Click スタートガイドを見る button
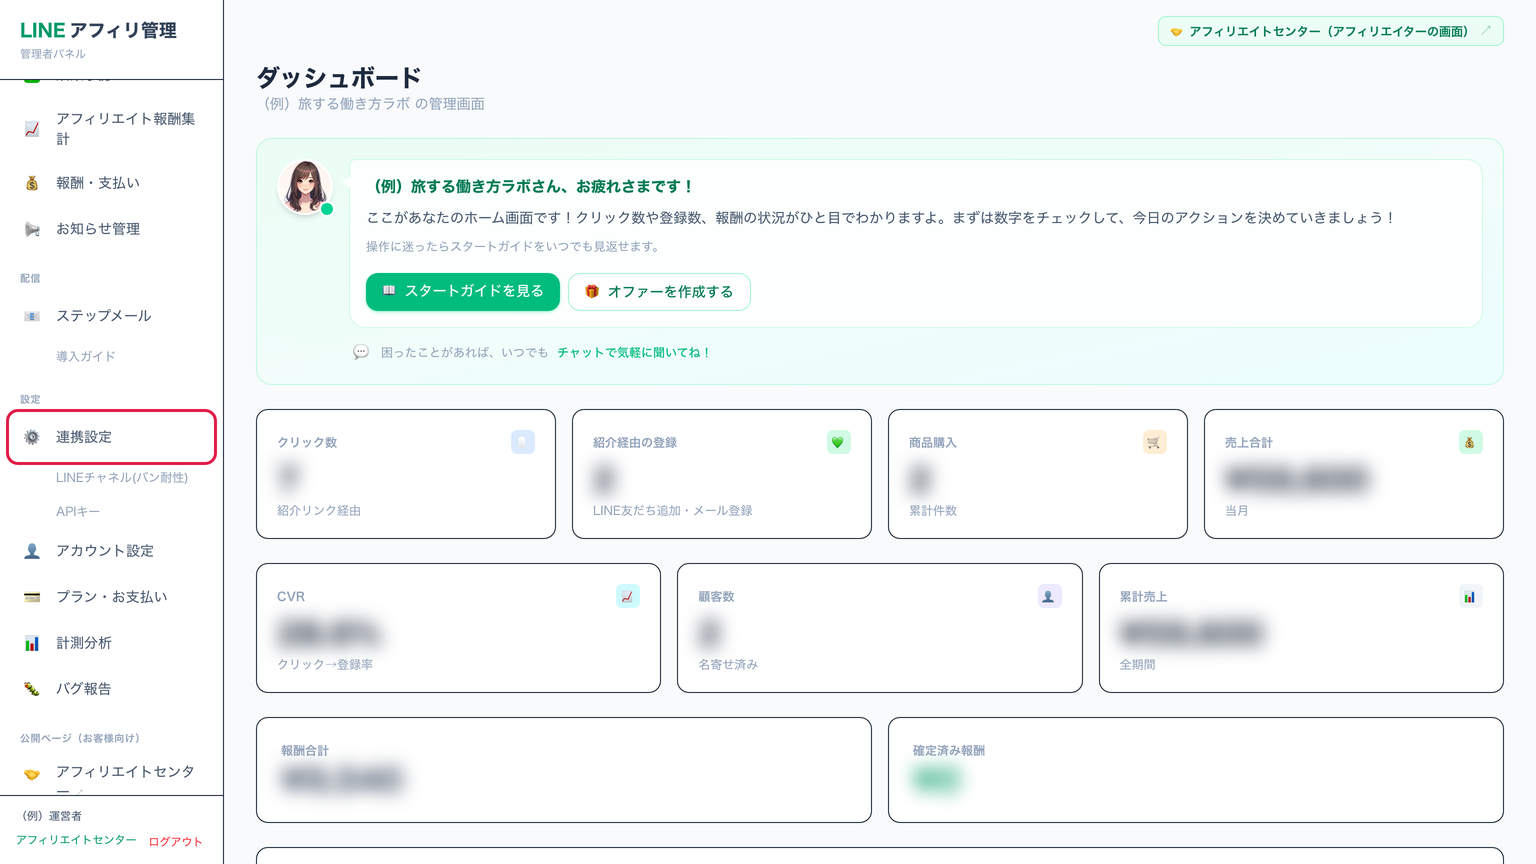The image size is (1536, 864). (462, 292)
